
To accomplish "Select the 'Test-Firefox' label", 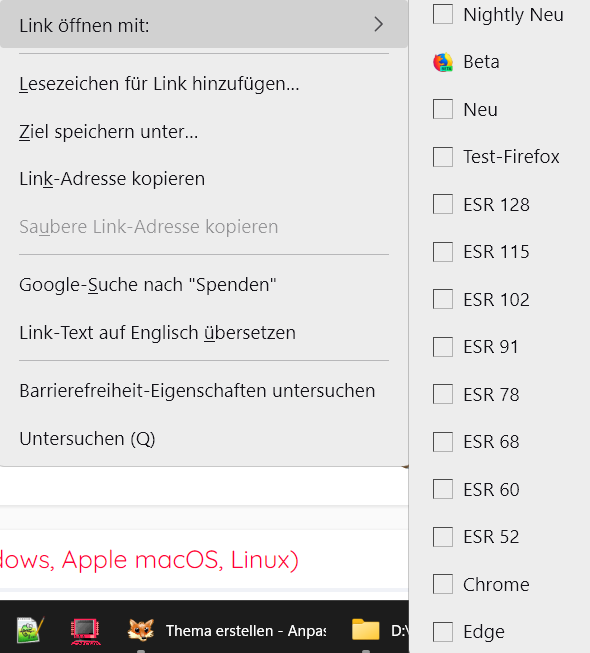I will [511, 157].
